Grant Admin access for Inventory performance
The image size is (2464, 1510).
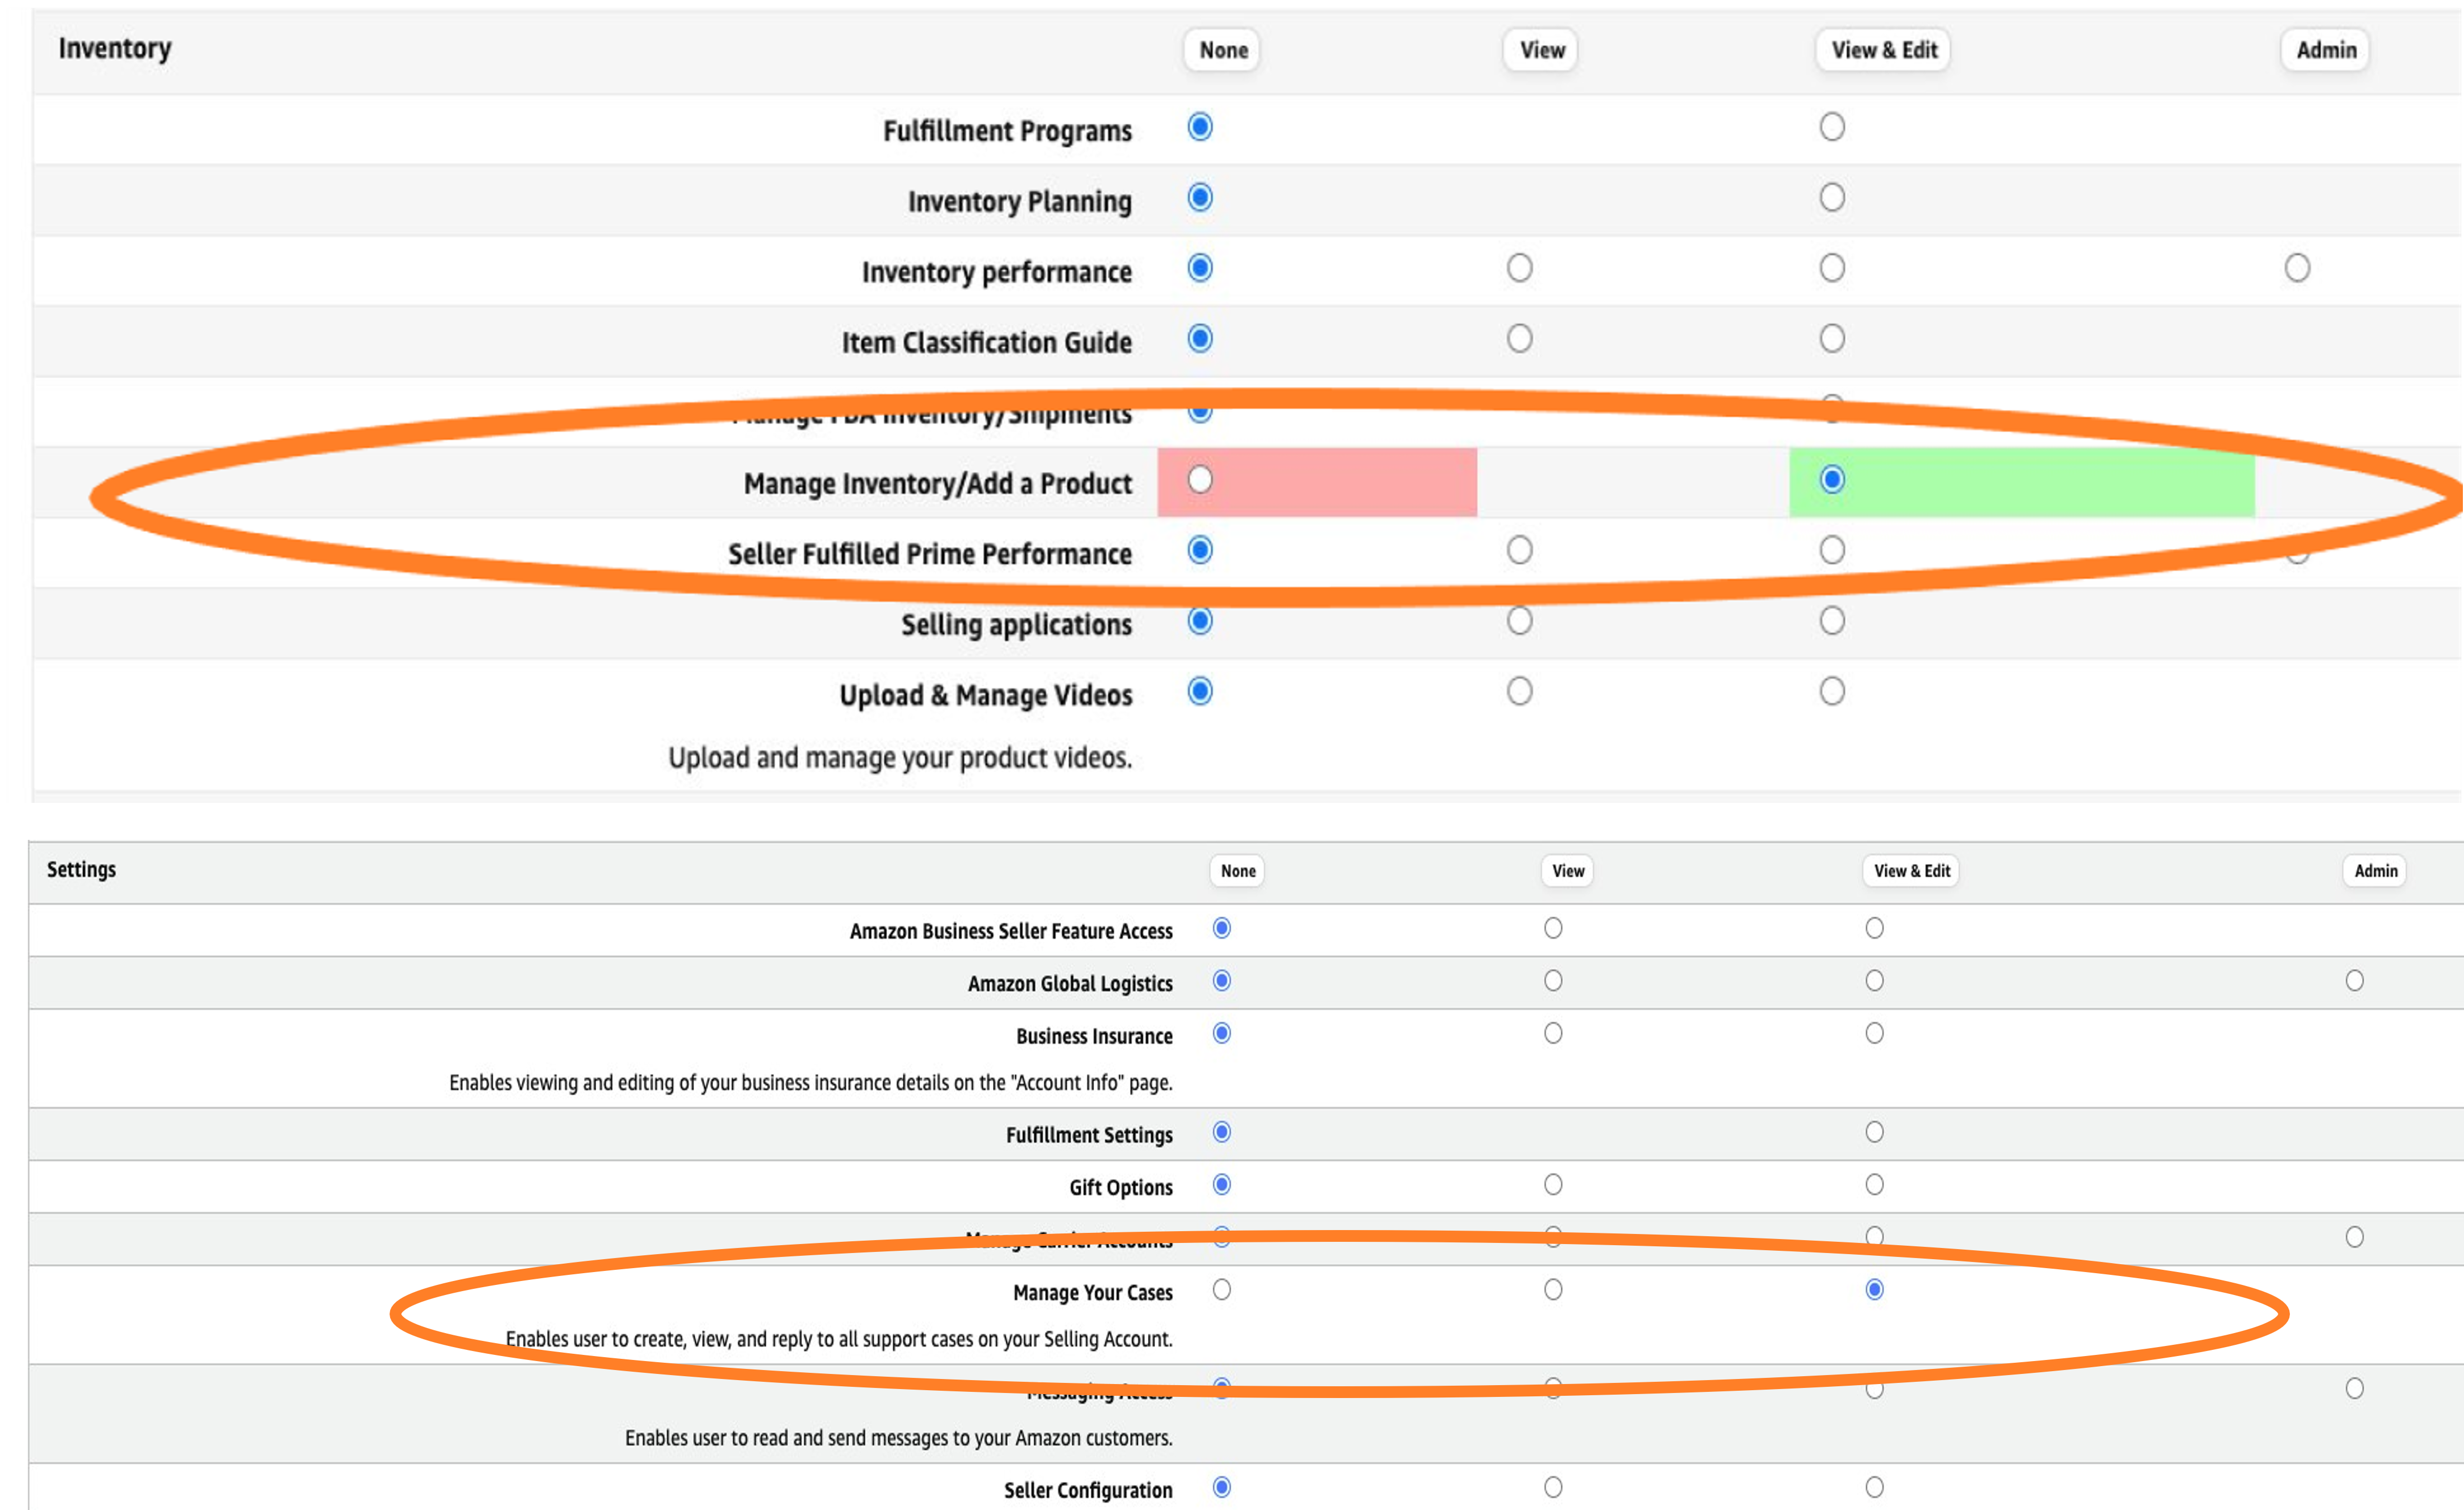click(x=2297, y=267)
